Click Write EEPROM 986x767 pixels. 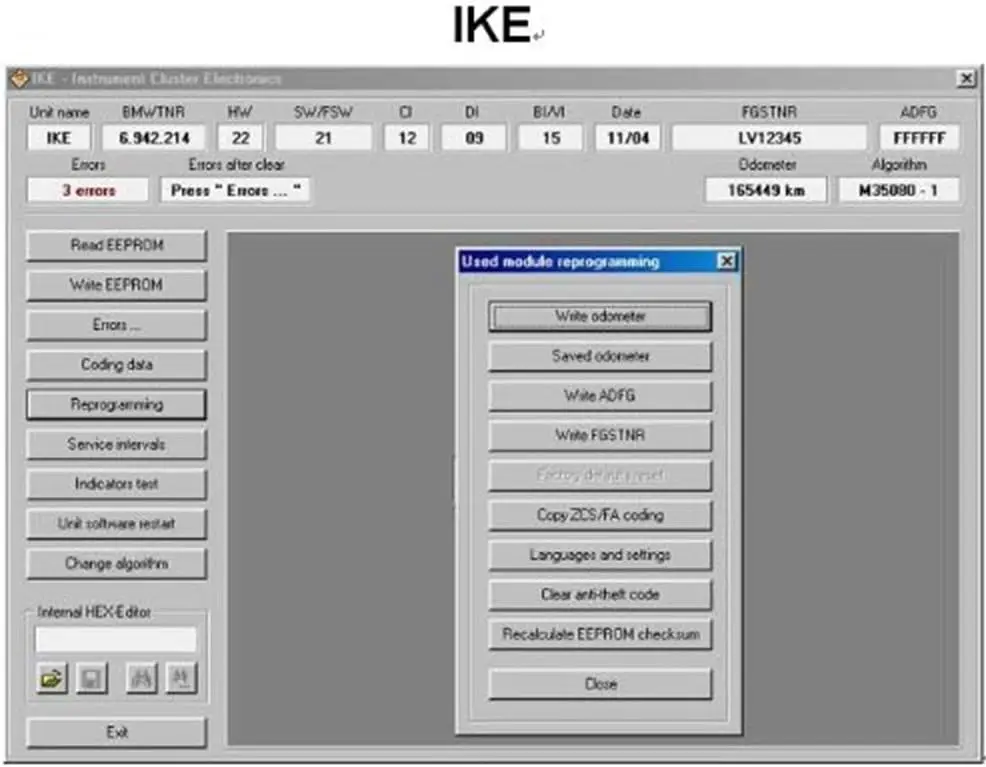[x=117, y=285]
